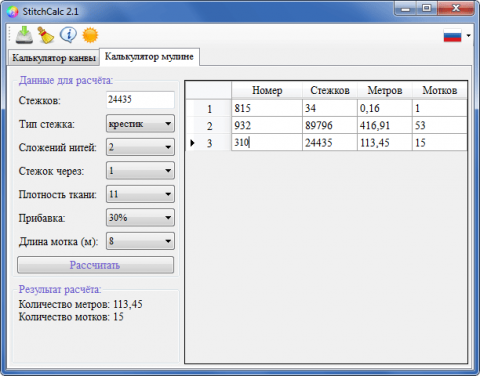Click the table cell showing 113,45
This screenshot has width=480, height=376.
[x=385, y=143]
